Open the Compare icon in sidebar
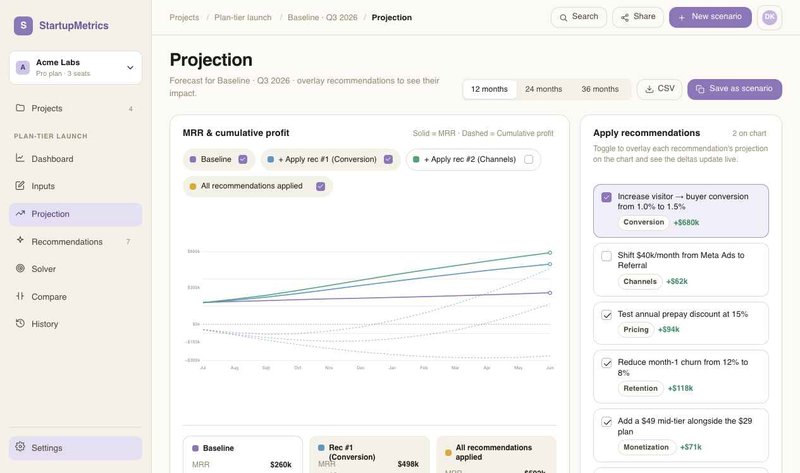The height and width of the screenshot is (473, 800). pyautogui.click(x=20, y=296)
